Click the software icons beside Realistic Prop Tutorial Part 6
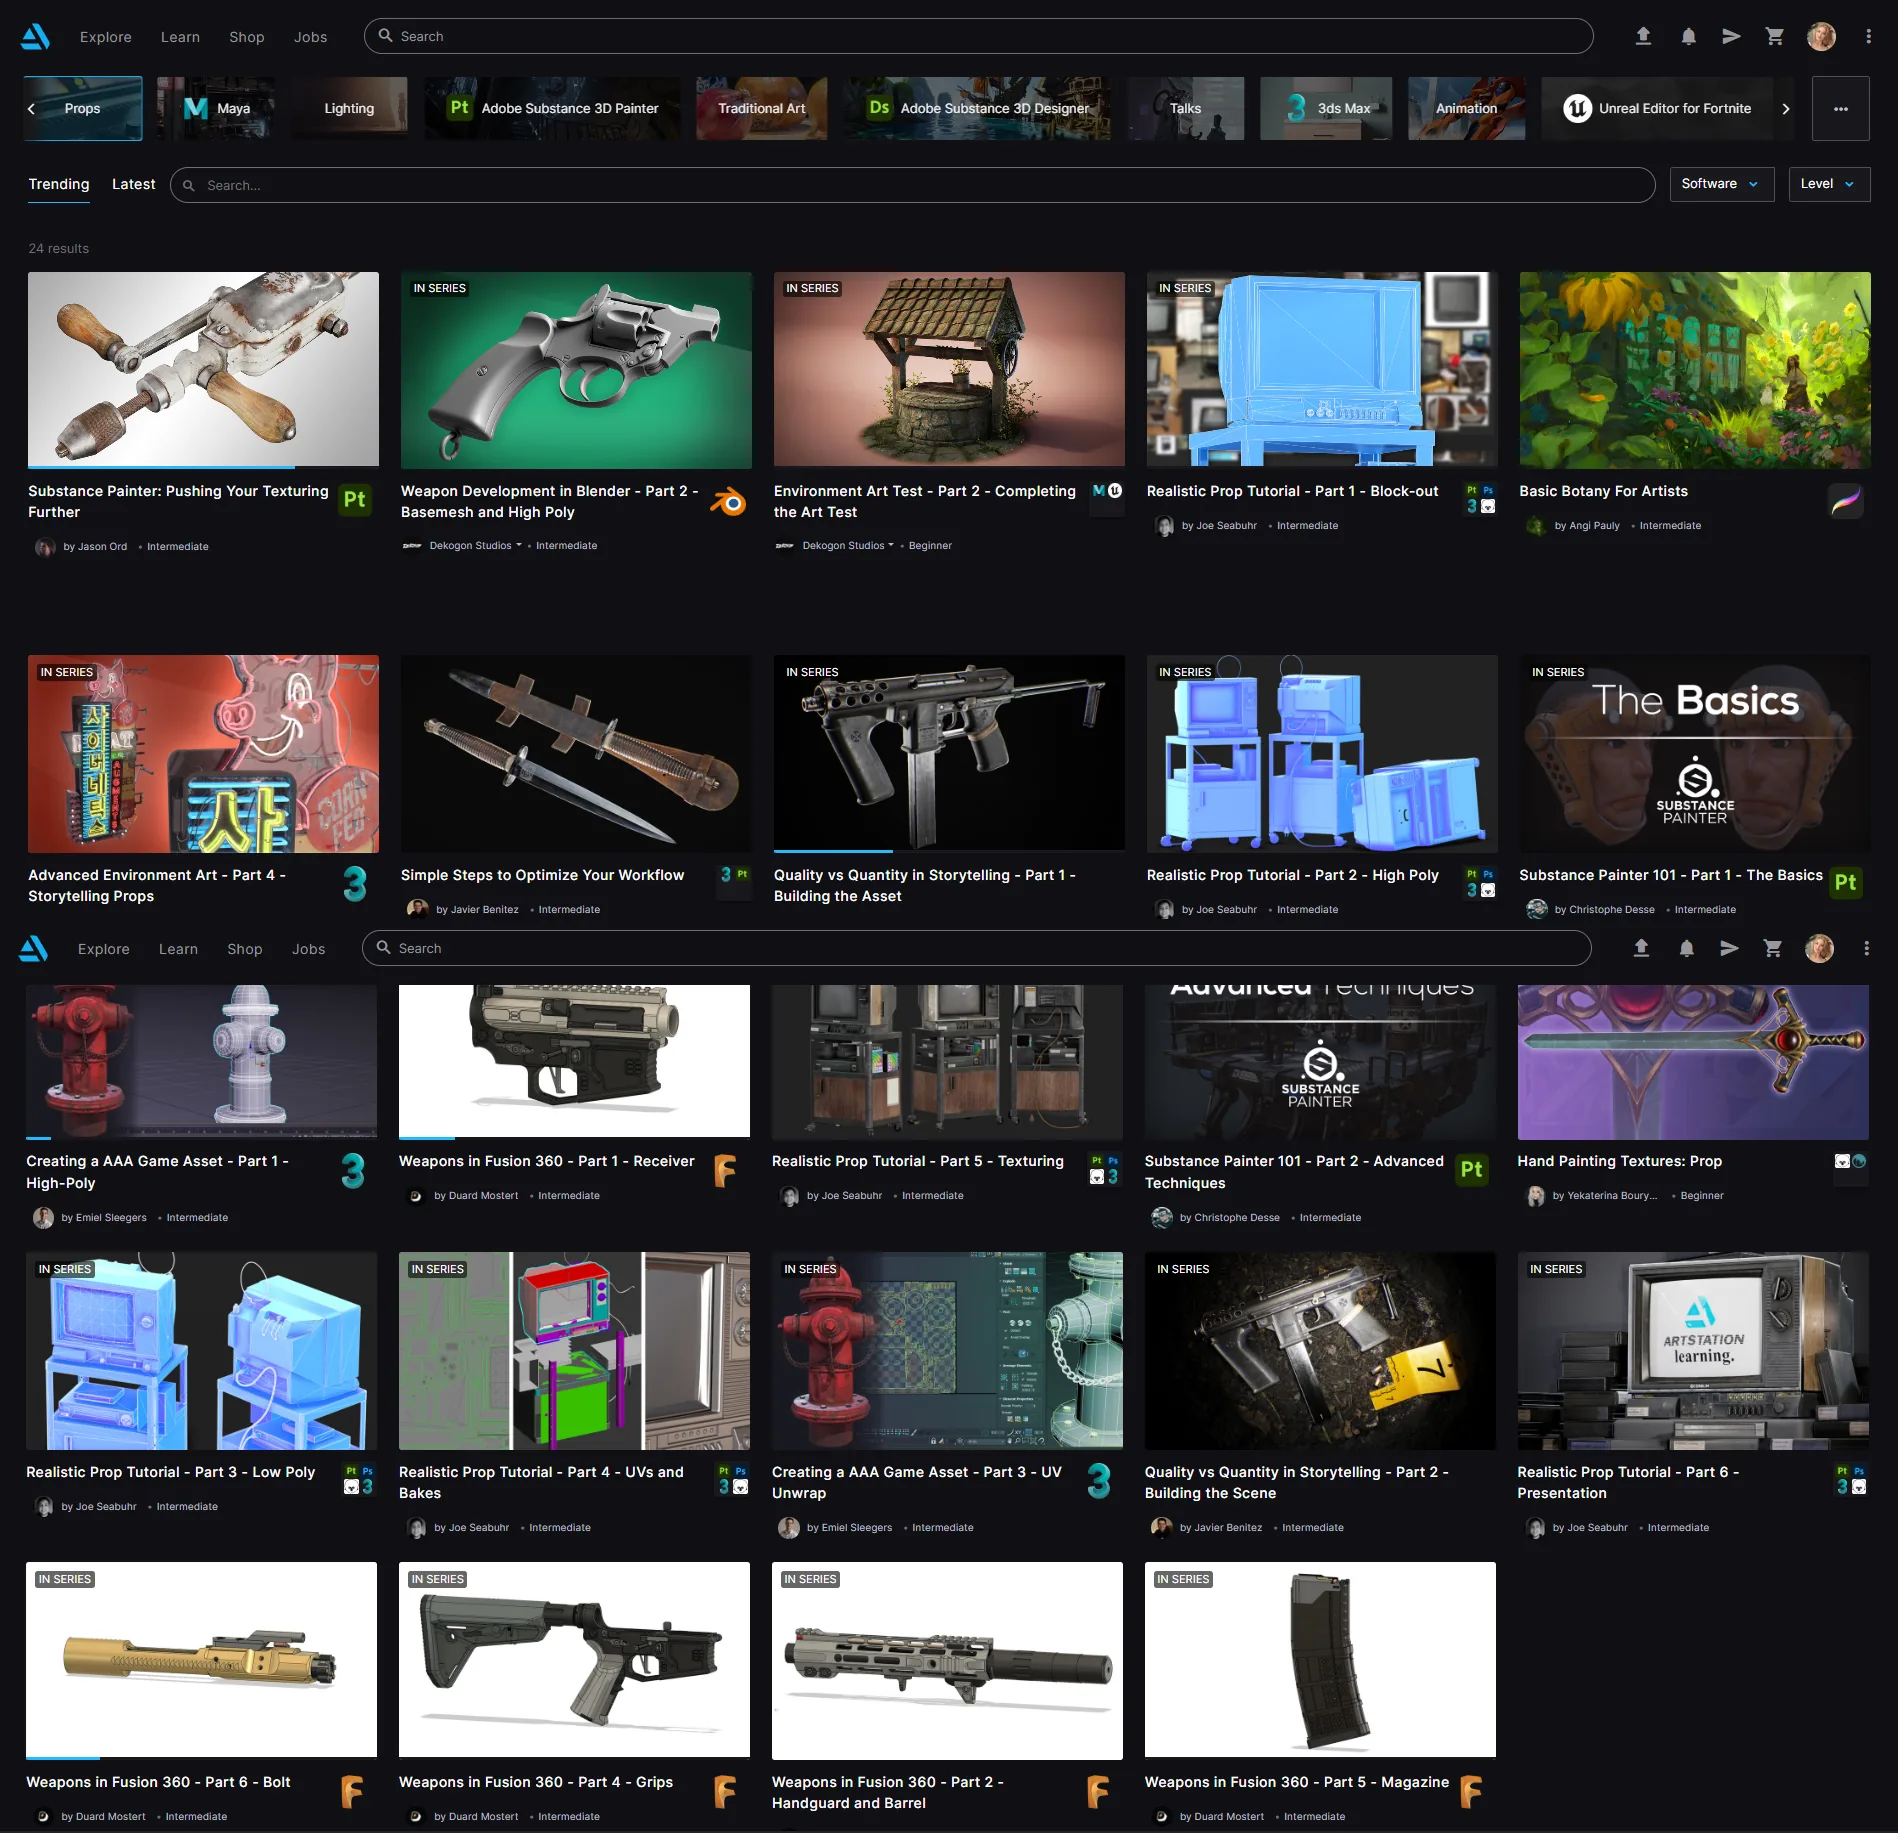The height and width of the screenshot is (1833, 1898). click(x=1851, y=1480)
